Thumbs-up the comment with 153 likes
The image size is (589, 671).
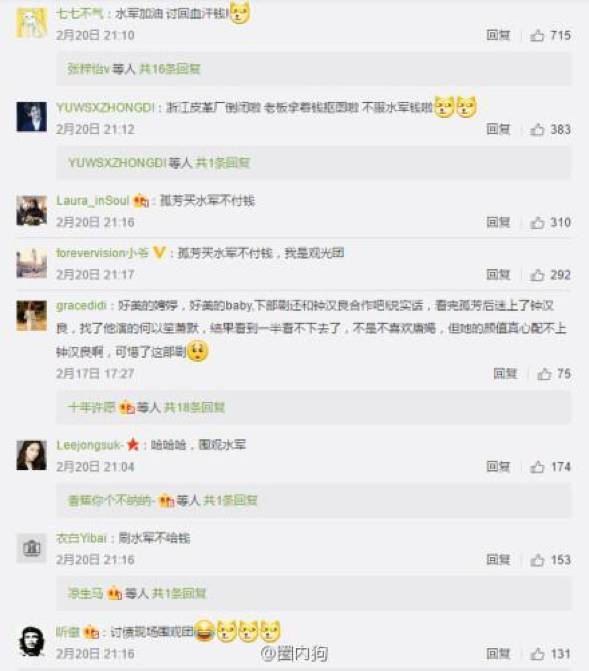537,560
